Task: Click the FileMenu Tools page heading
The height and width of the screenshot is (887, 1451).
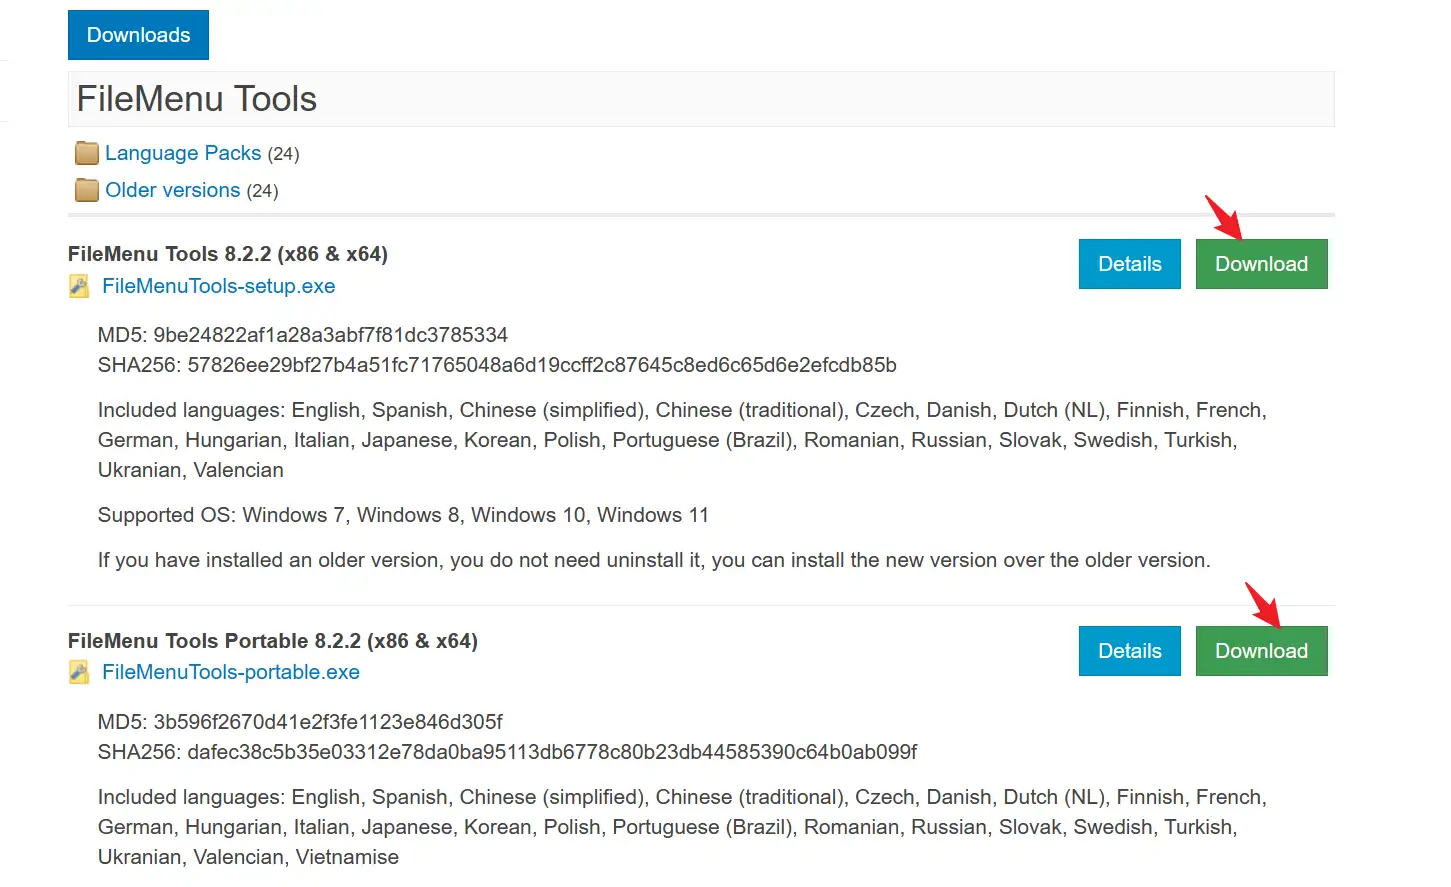Action: [x=197, y=99]
